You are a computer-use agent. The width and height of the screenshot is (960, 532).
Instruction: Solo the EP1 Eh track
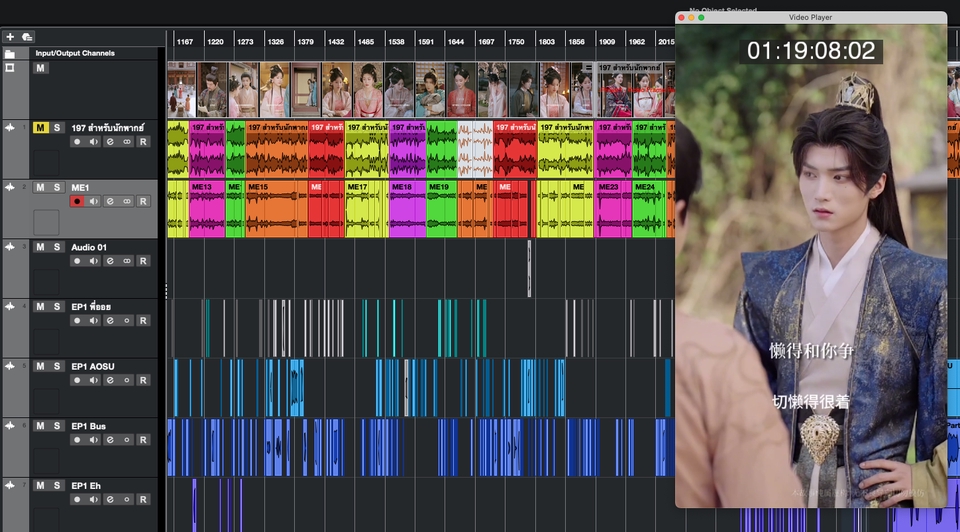tap(57, 485)
